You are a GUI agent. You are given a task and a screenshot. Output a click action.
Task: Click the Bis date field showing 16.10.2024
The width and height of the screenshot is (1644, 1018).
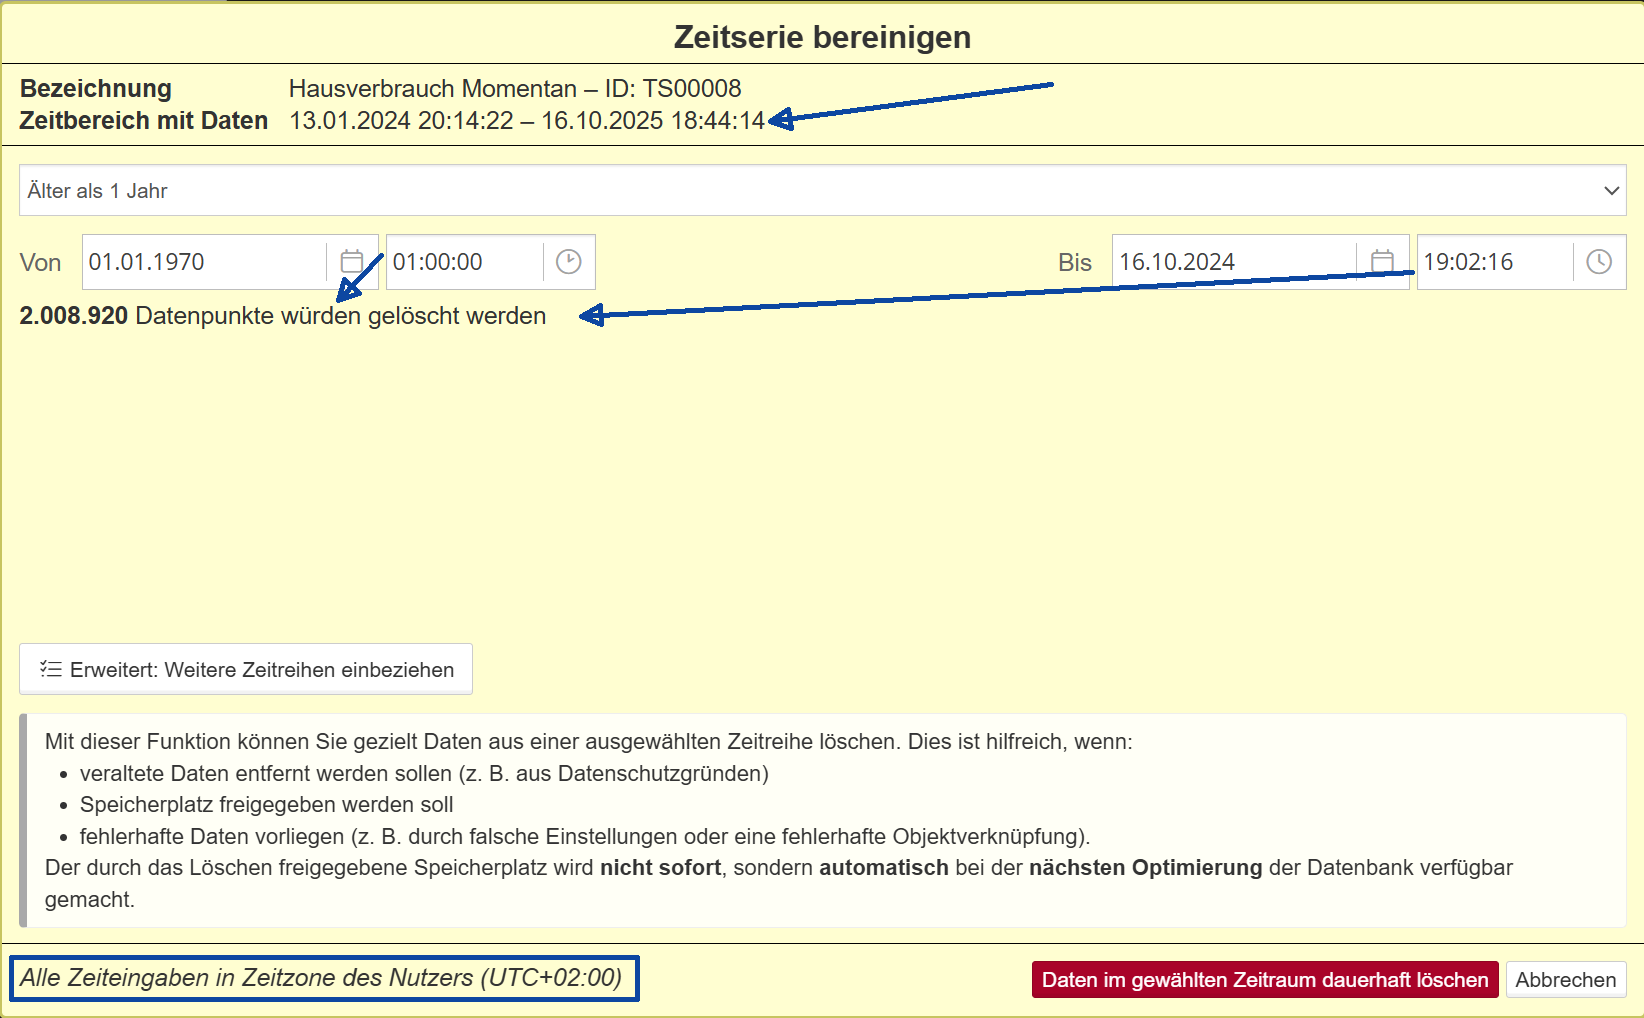tap(1232, 262)
